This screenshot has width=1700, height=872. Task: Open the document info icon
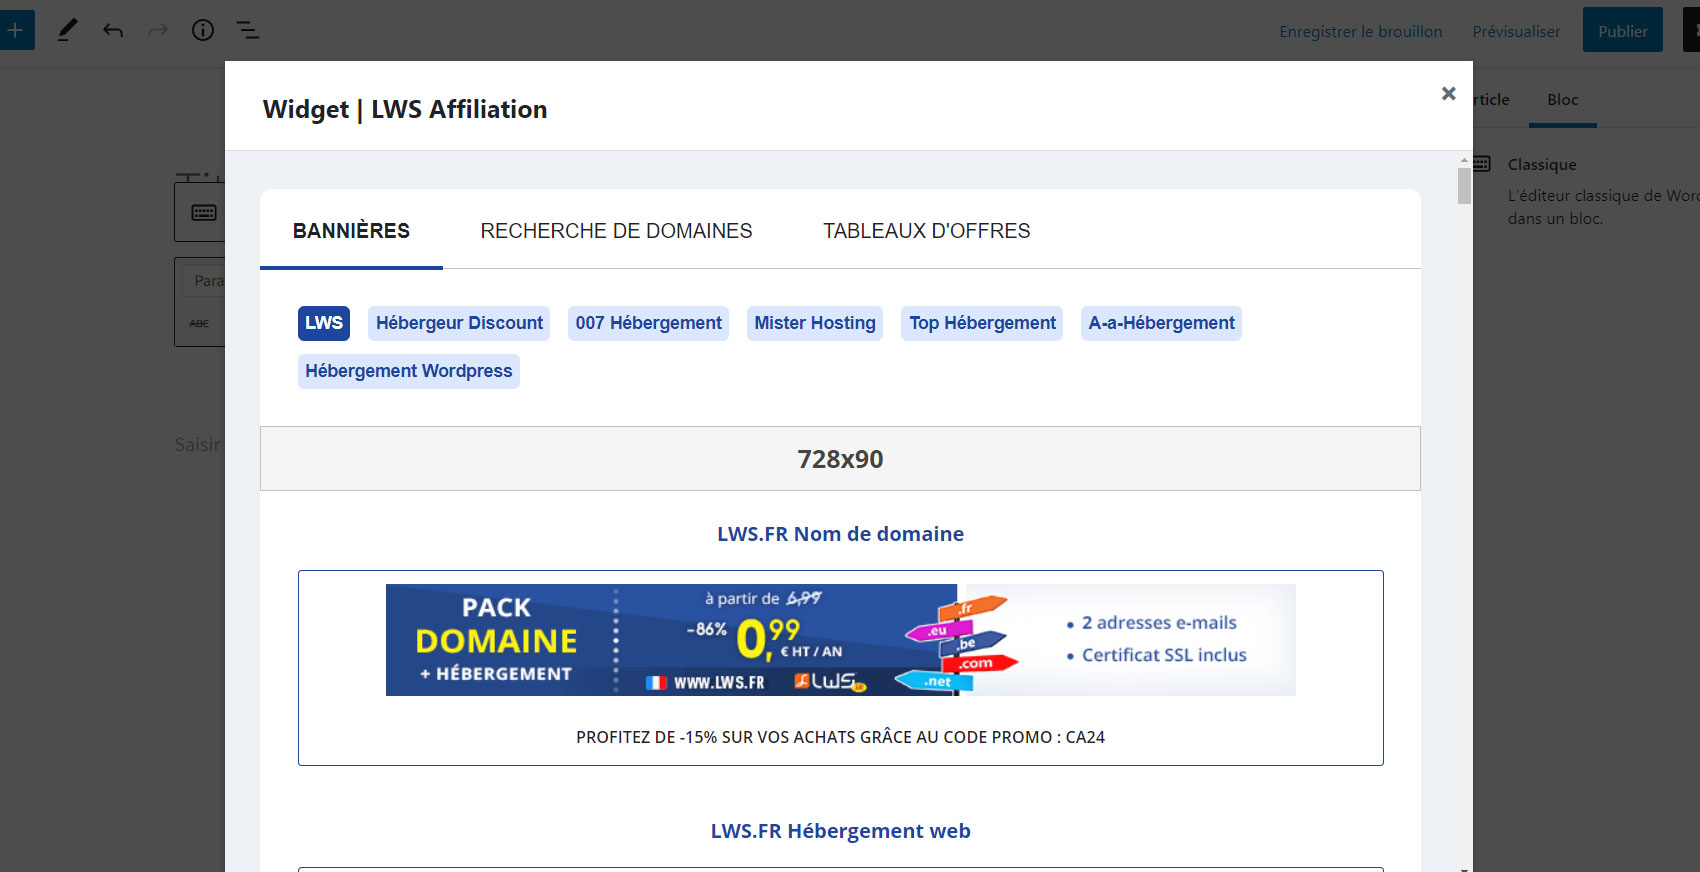tap(203, 30)
